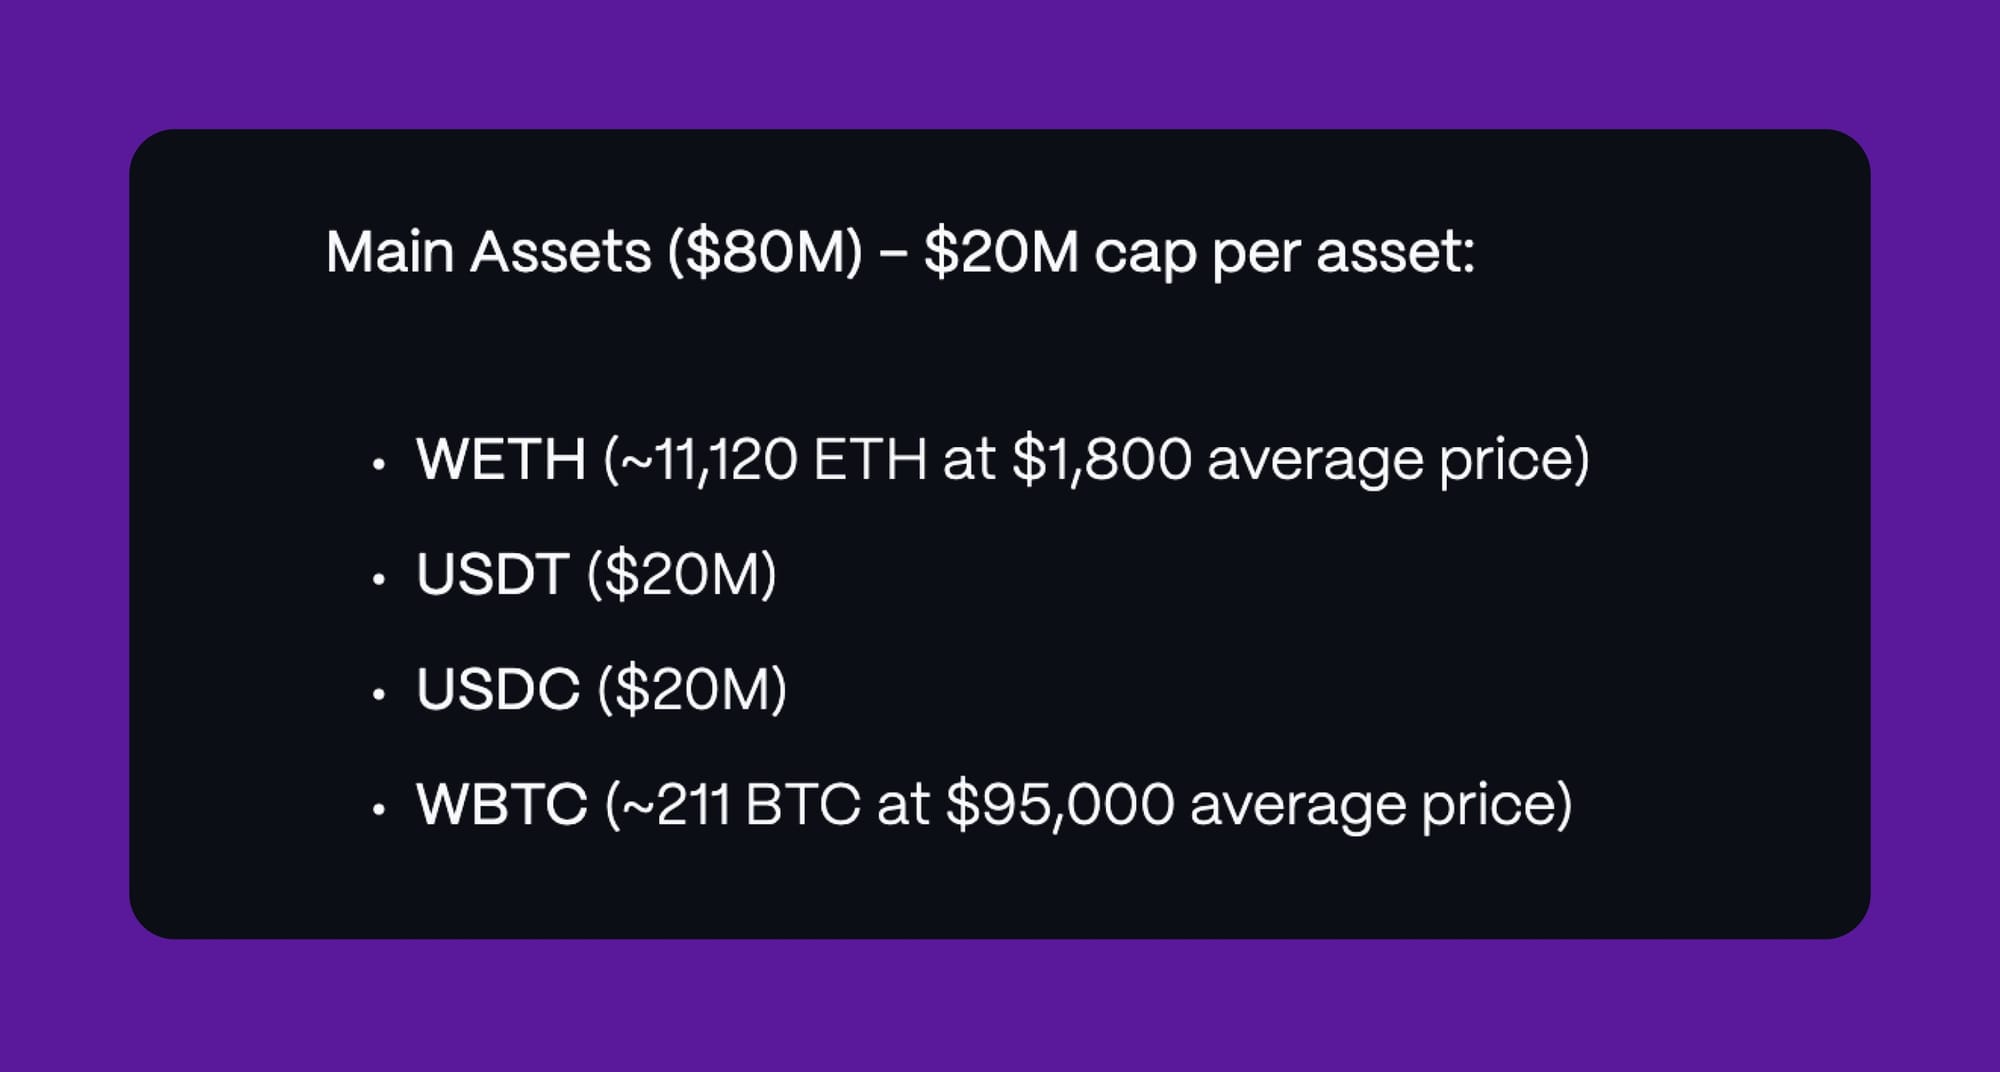Click the bullet dot before WETH
Viewport: 2000px width, 1072px height.
click(x=378, y=464)
